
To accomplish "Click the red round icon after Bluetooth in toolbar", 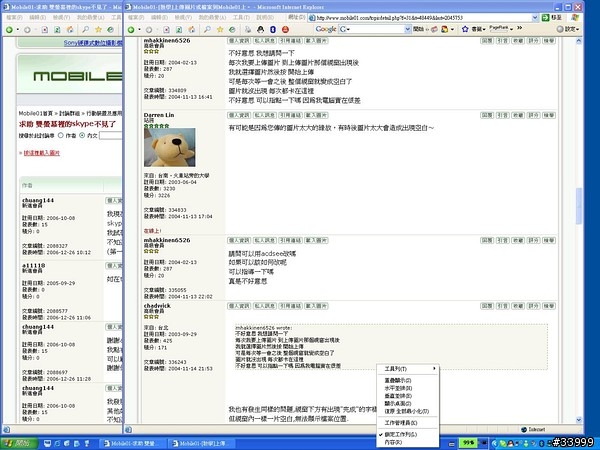I will (x=285, y=29).
